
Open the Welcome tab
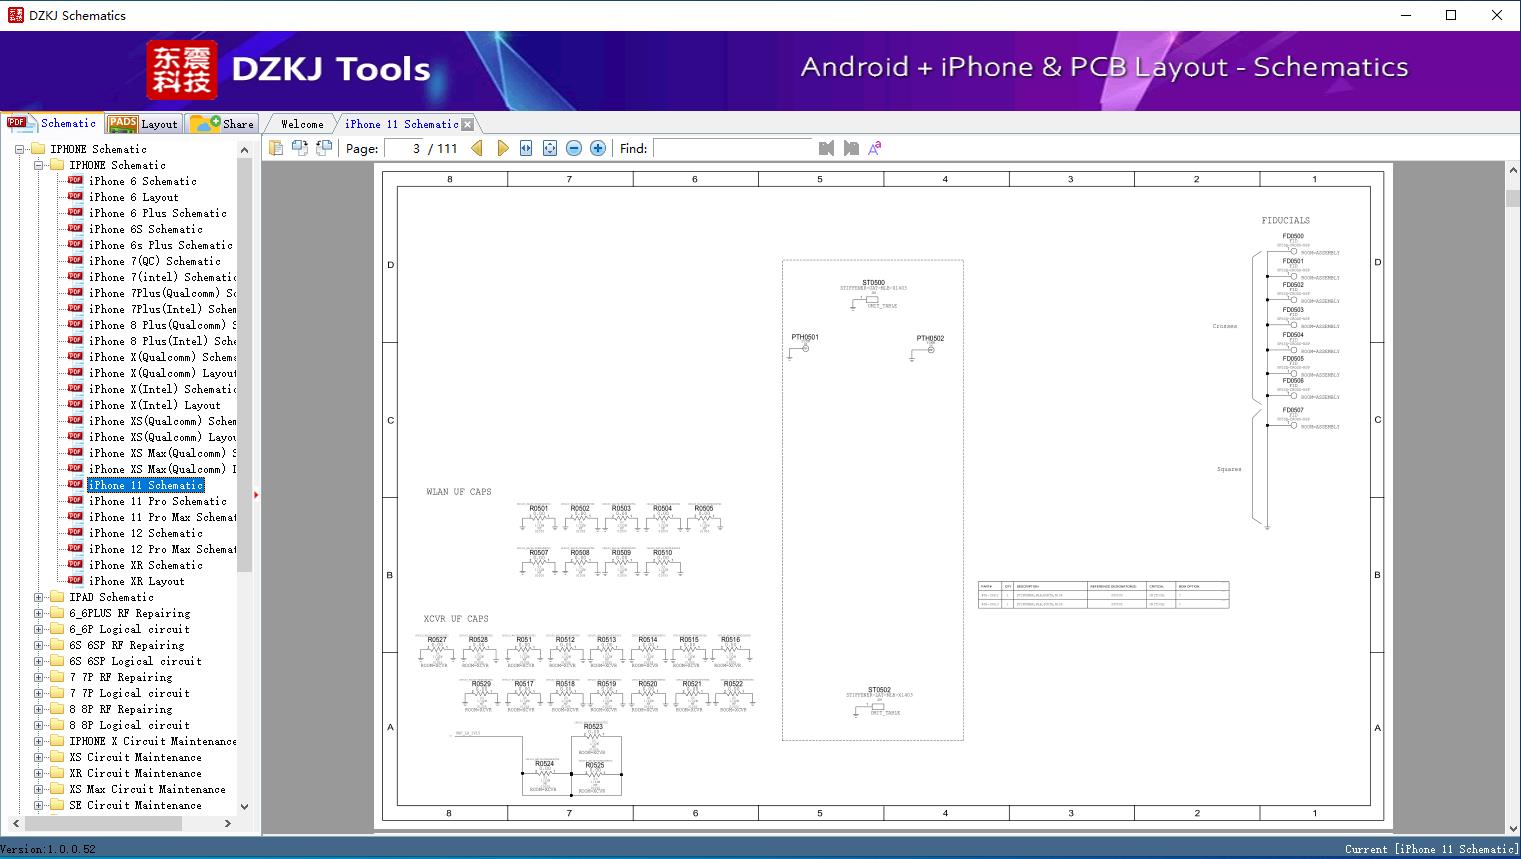point(301,124)
